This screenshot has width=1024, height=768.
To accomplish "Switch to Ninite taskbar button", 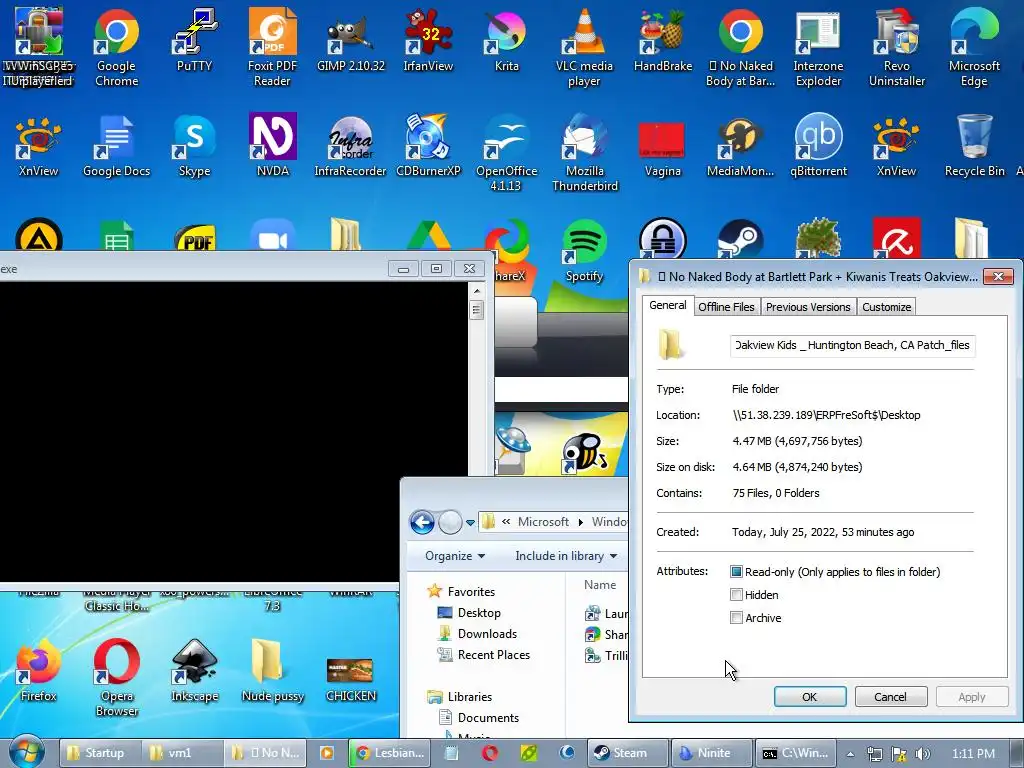I will tap(711, 753).
